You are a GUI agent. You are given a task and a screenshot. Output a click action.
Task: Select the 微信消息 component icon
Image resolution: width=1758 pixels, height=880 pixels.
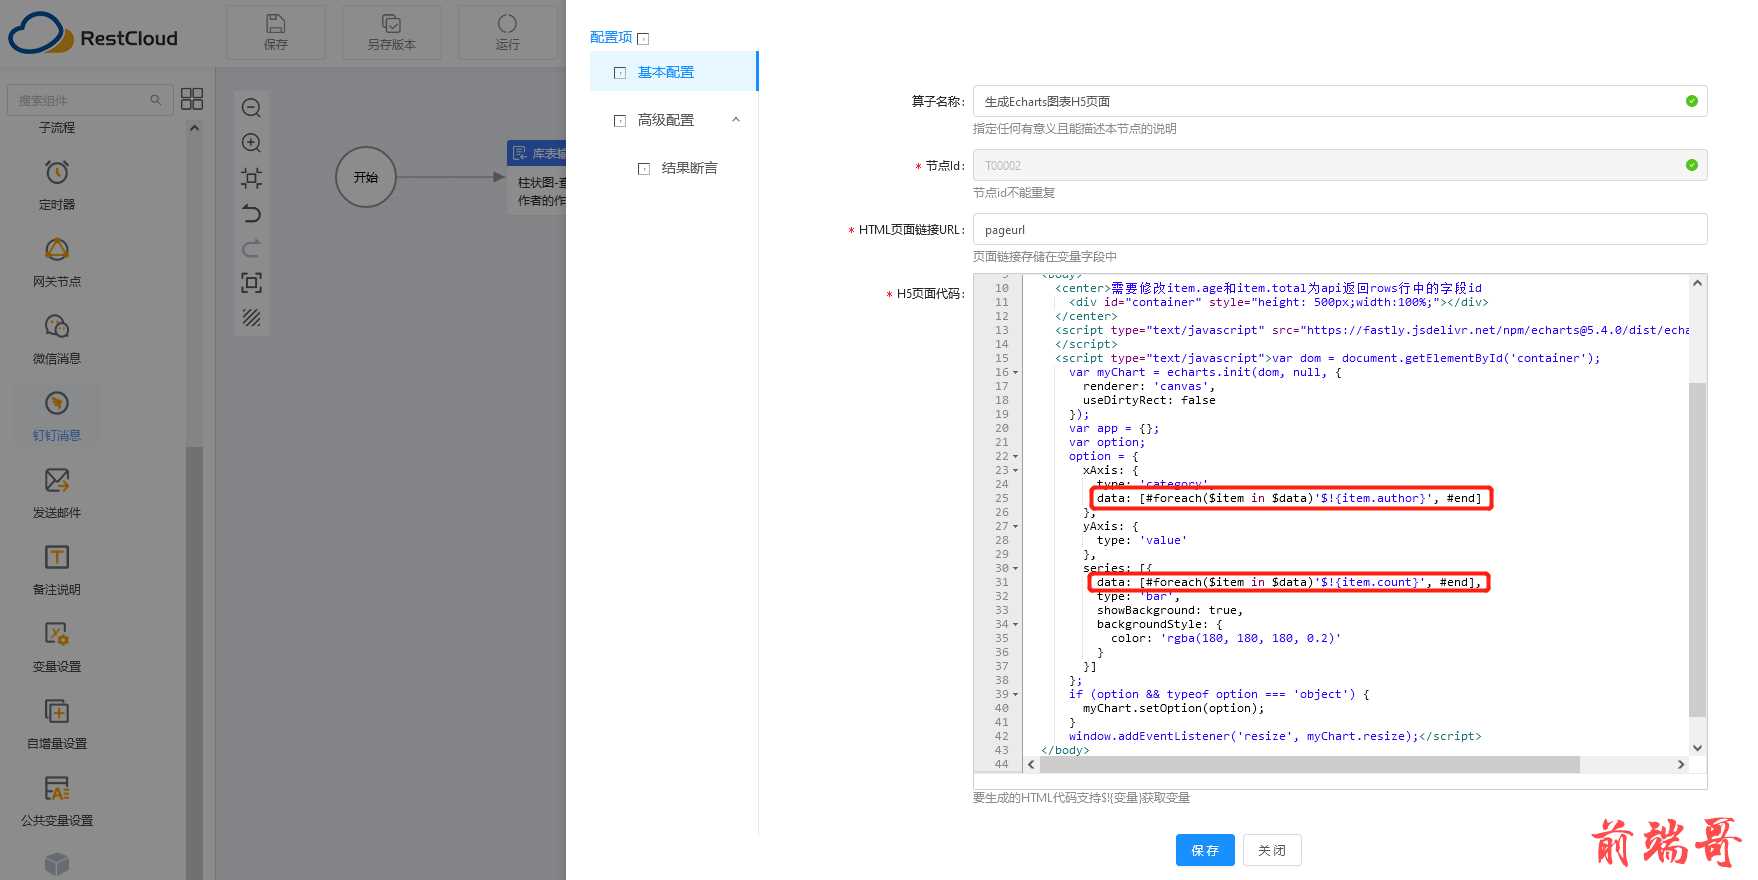point(57,327)
